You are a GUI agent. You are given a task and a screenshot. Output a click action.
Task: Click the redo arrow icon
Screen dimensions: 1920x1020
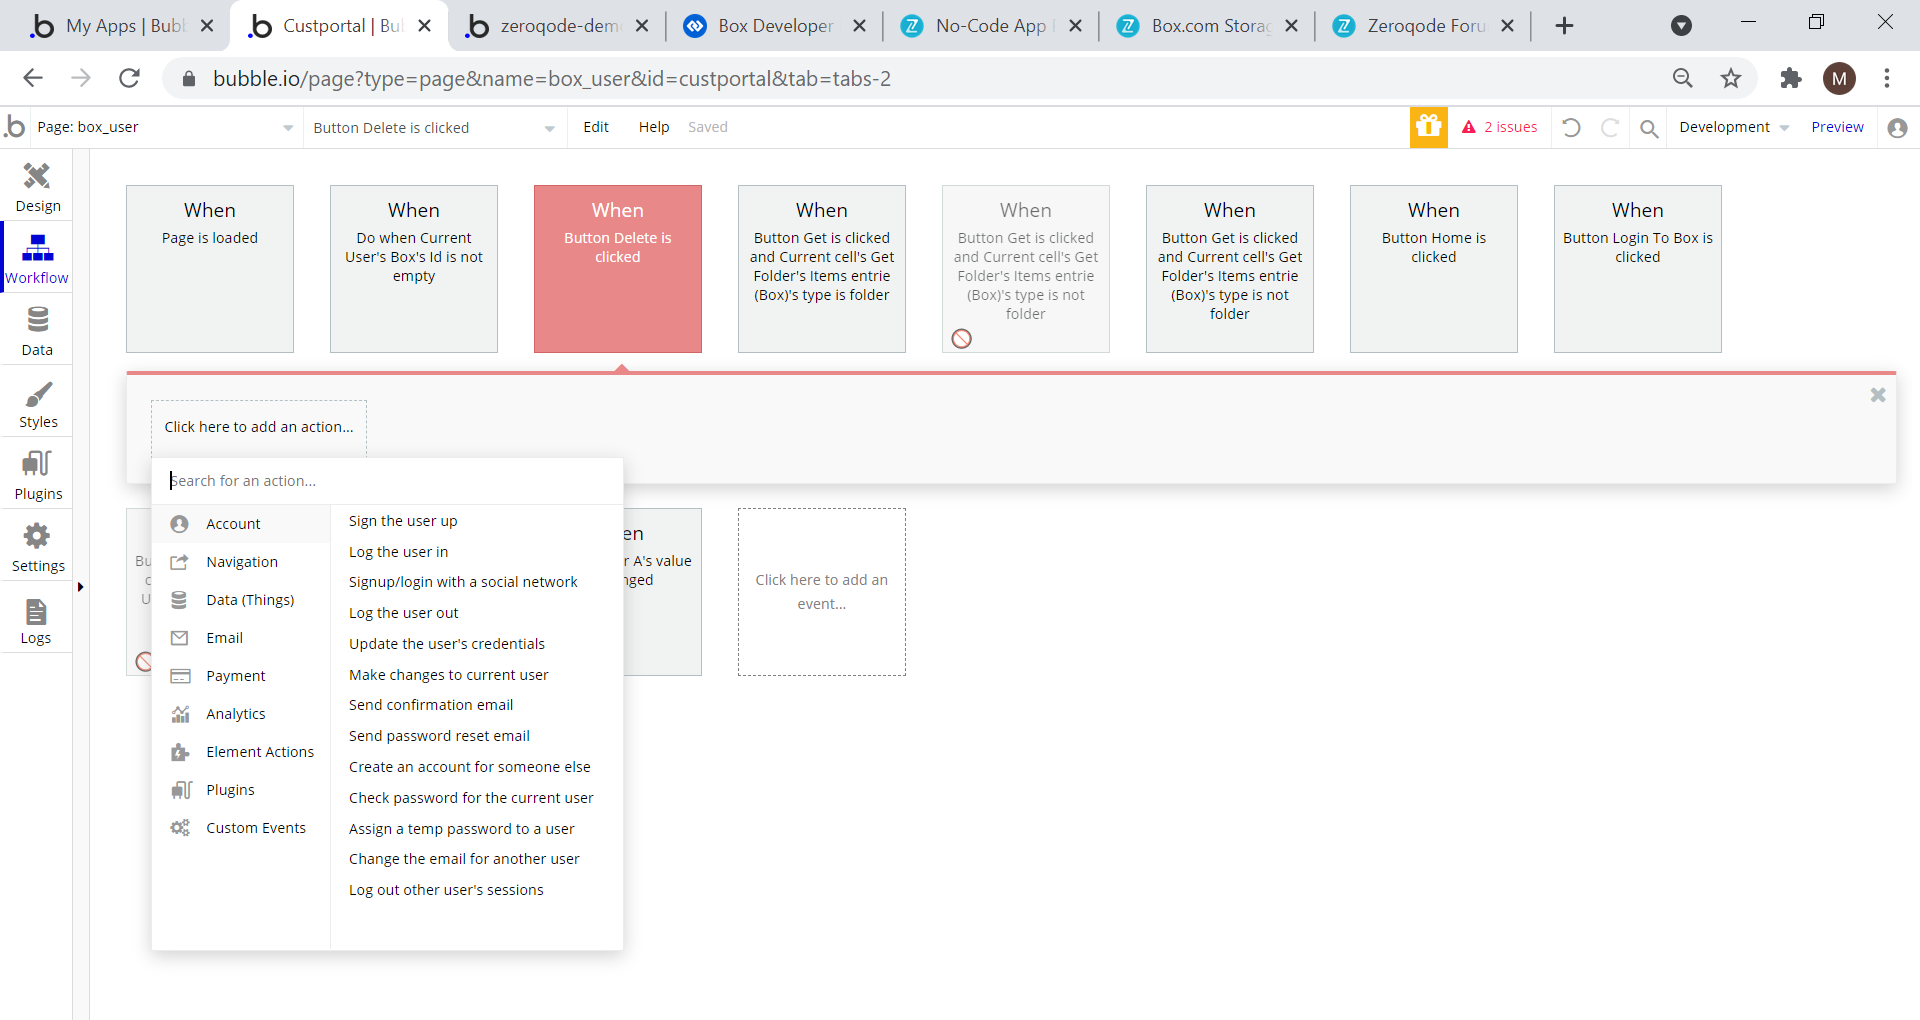tap(1610, 127)
